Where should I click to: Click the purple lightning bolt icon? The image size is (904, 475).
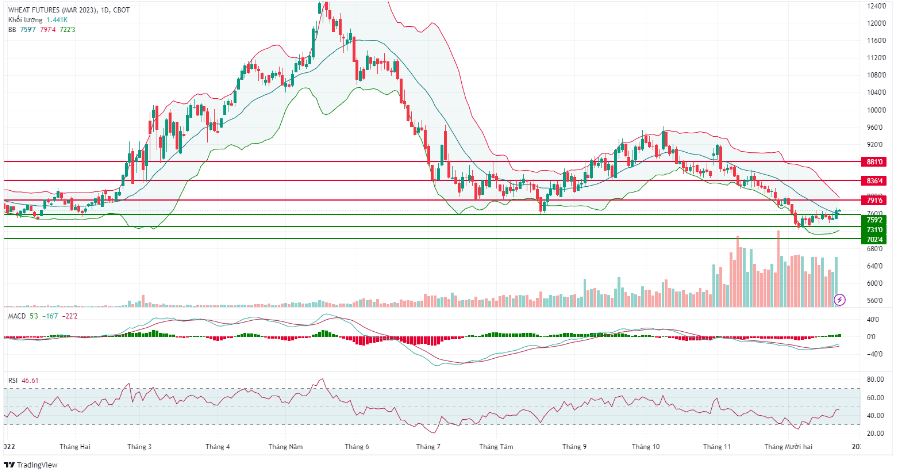click(840, 300)
